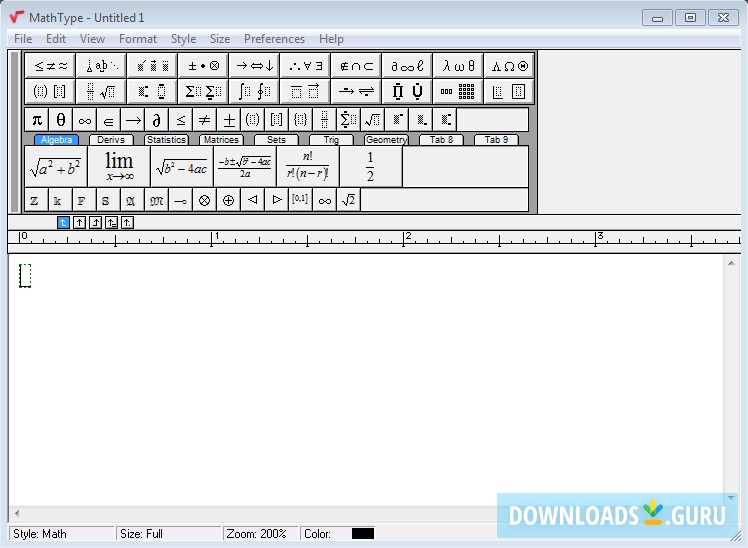Open the spaces and ellipses palette

point(101,66)
